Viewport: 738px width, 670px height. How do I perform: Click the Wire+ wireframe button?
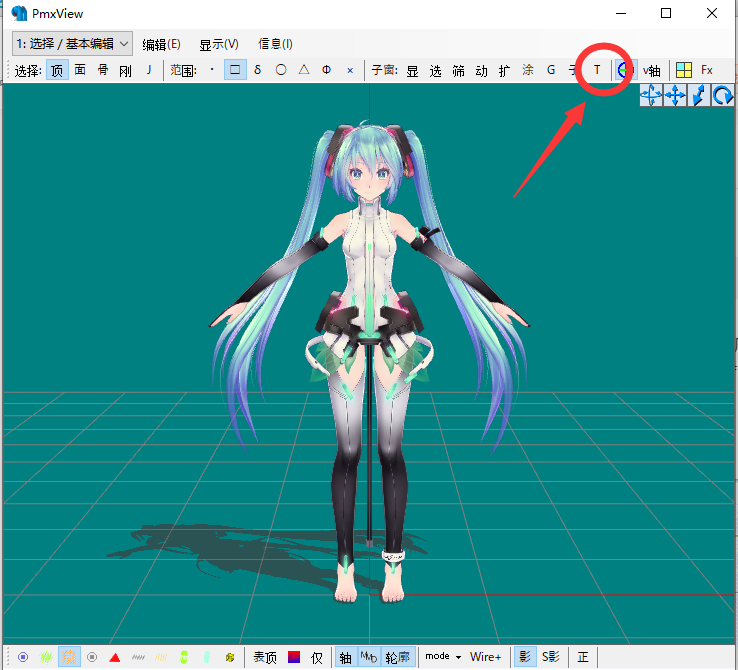coord(485,656)
